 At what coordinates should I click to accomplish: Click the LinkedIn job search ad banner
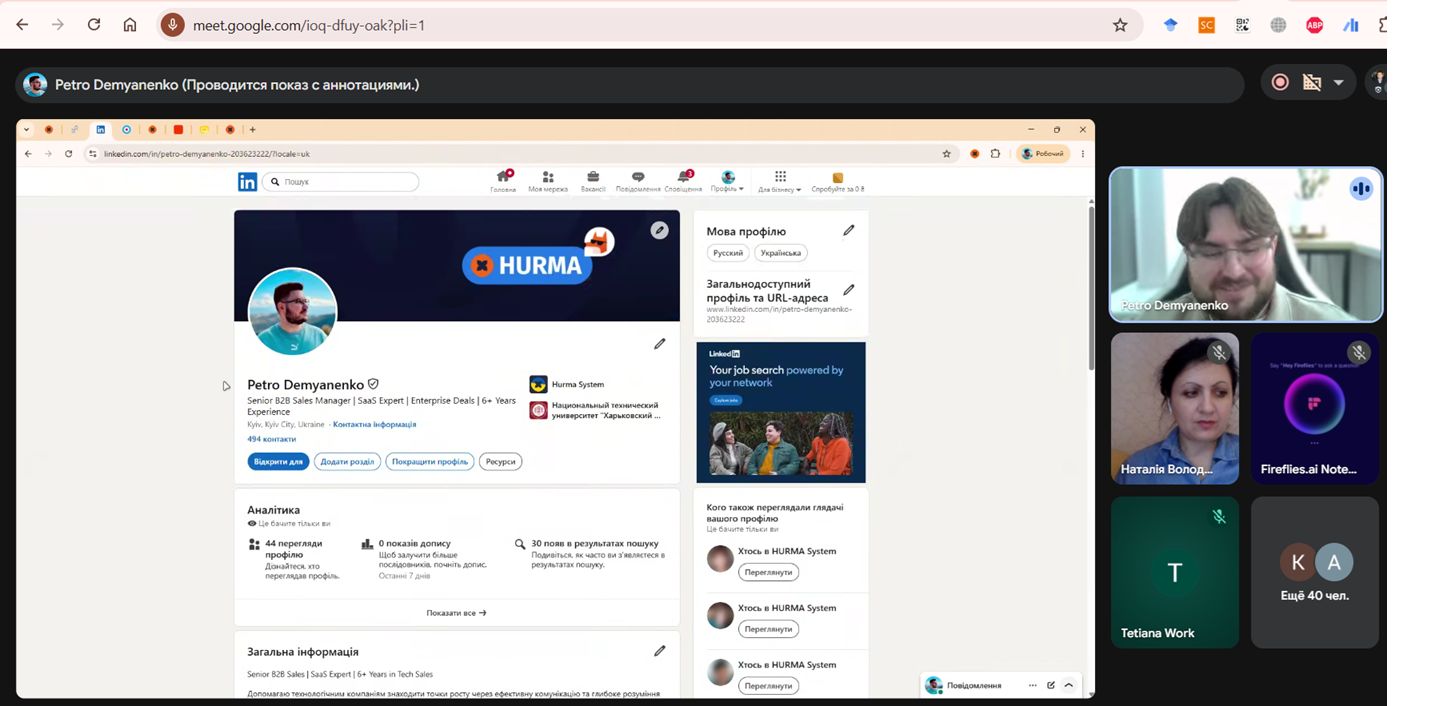[781, 413]
